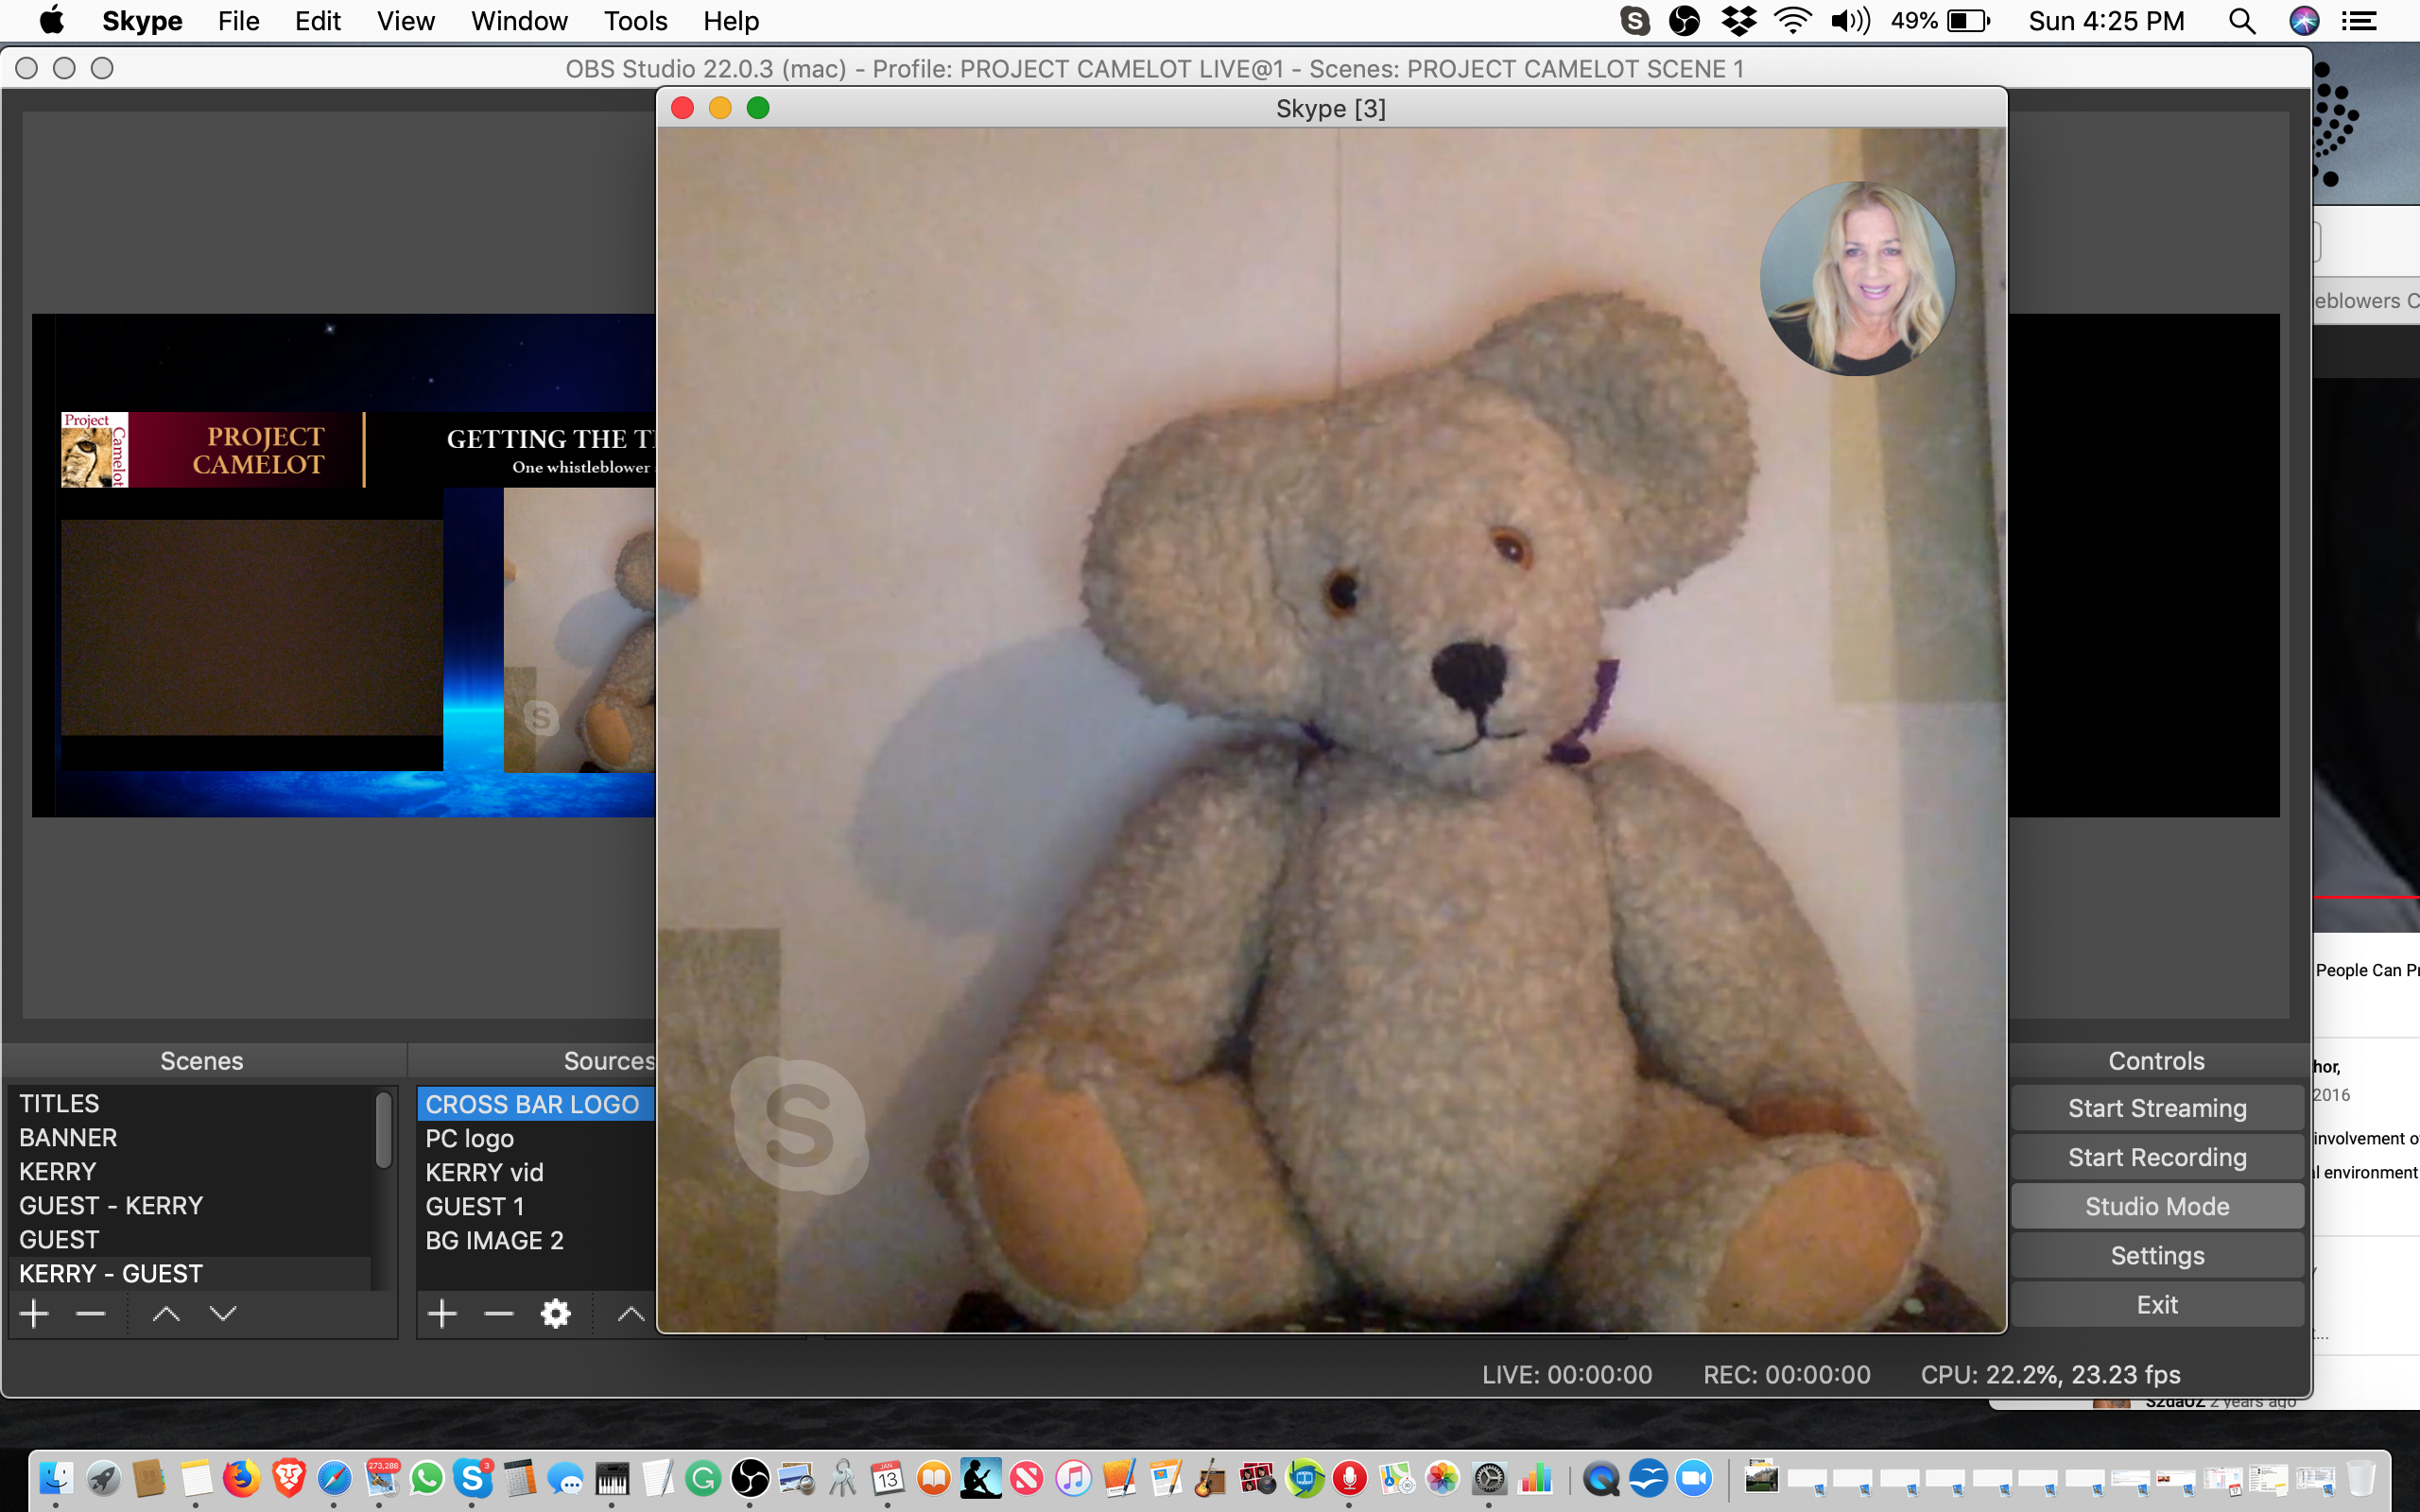The image size is (2420, 1512).
Task: Remove selected scene with minus icon
Action: click(91, 1313)
